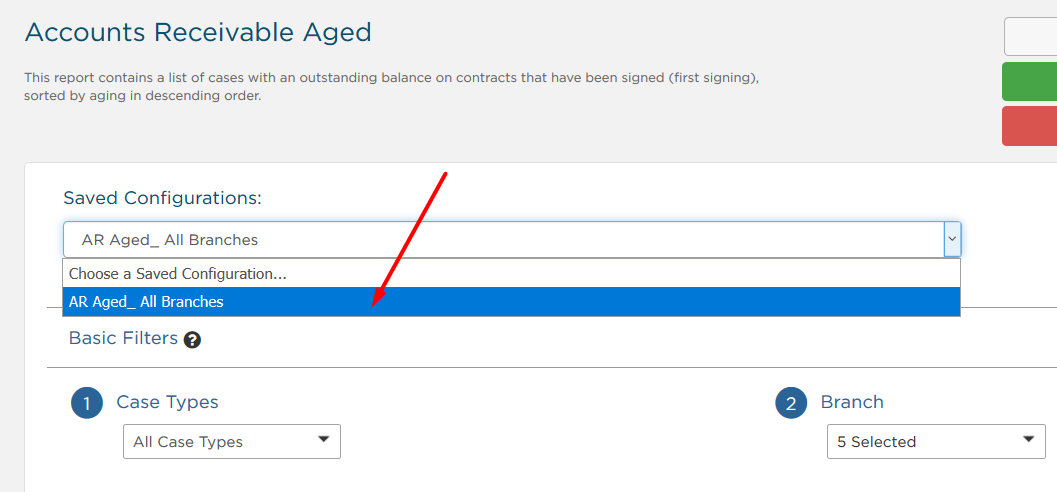Click the Saved Configurations: label
The height and width of the screenshot is (492, 1057).
162,198
